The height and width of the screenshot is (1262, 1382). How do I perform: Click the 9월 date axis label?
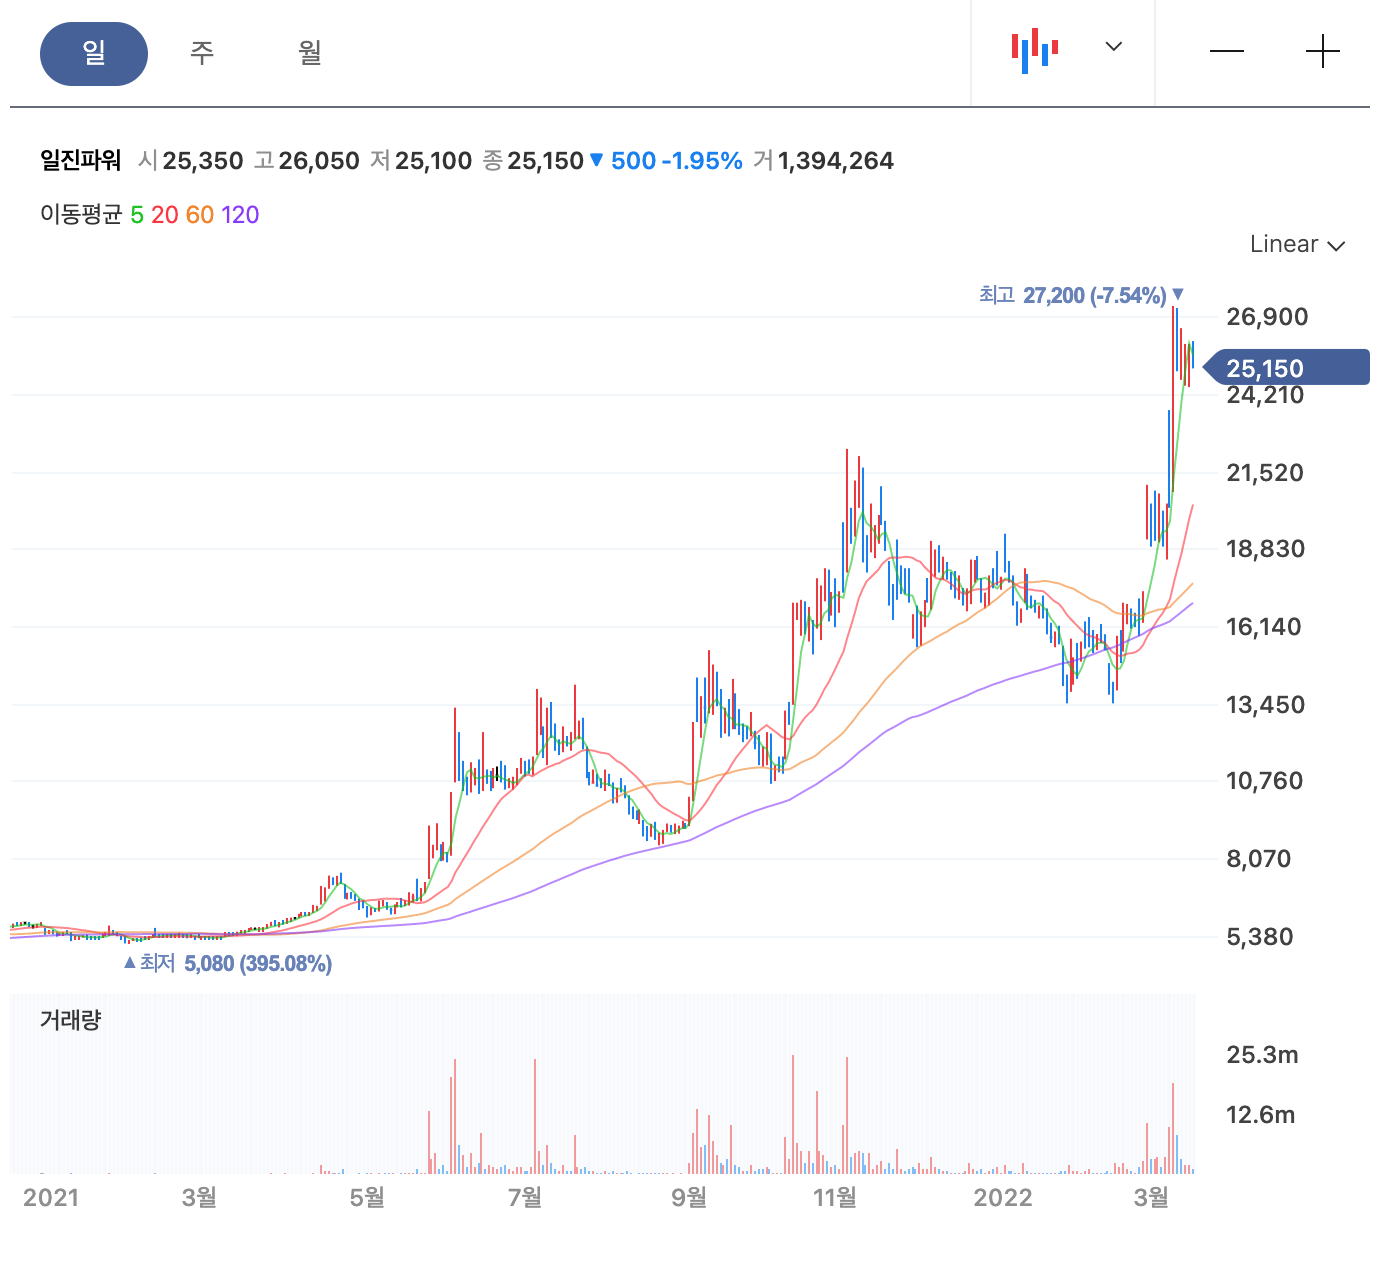[x=689, y=1197]
